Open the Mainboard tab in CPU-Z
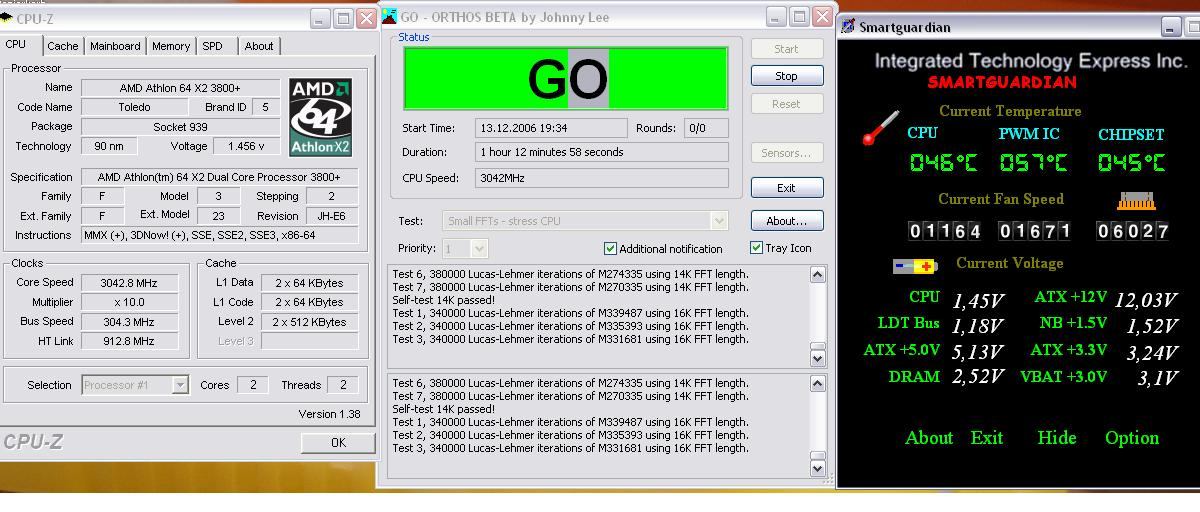 pos(115,46)
